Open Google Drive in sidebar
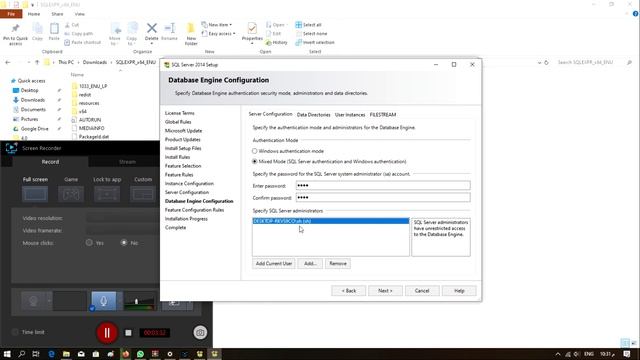This screenshot has width=640, height=360. [34, 129]
